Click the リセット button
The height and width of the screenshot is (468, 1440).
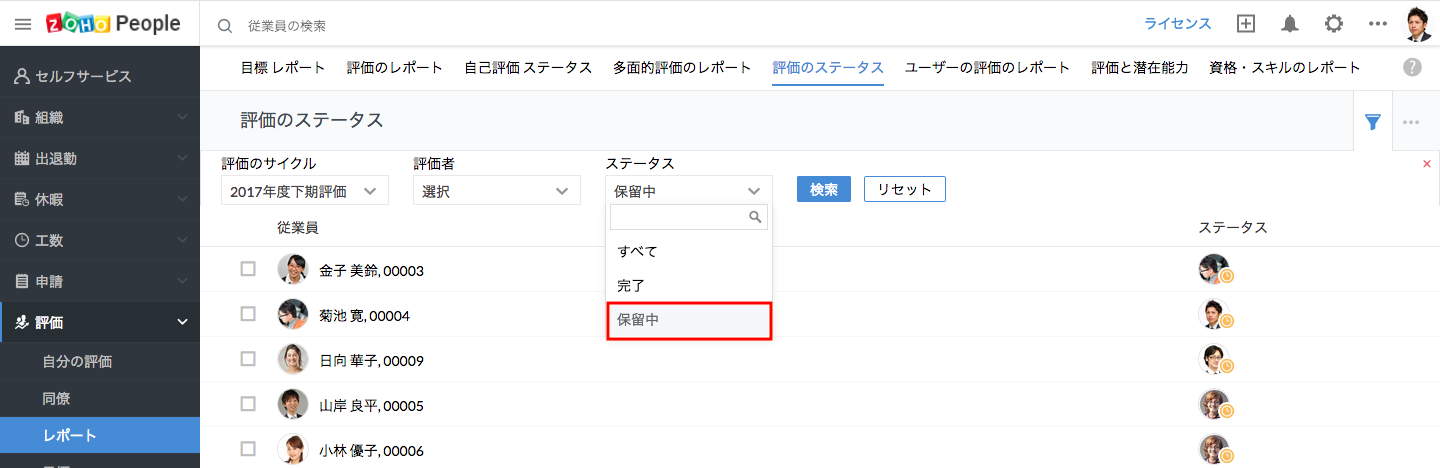point(904,190)
